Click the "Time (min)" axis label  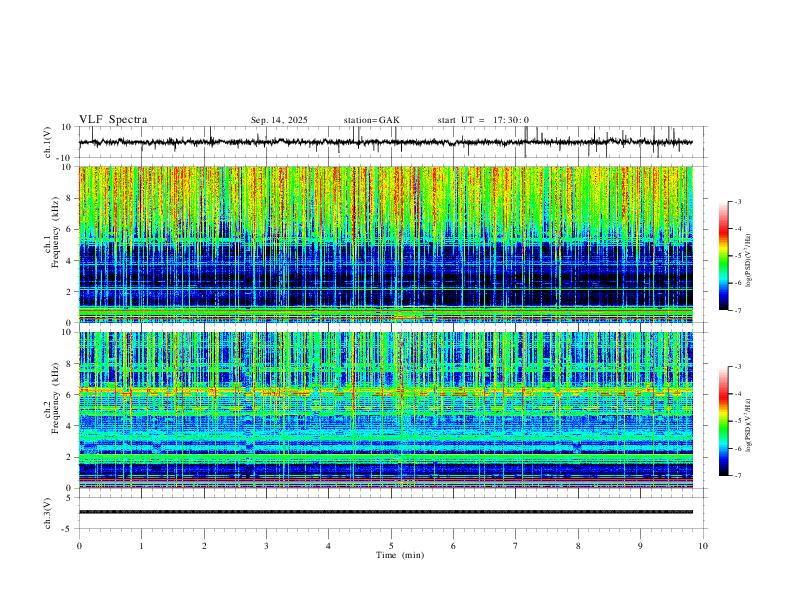400,555
